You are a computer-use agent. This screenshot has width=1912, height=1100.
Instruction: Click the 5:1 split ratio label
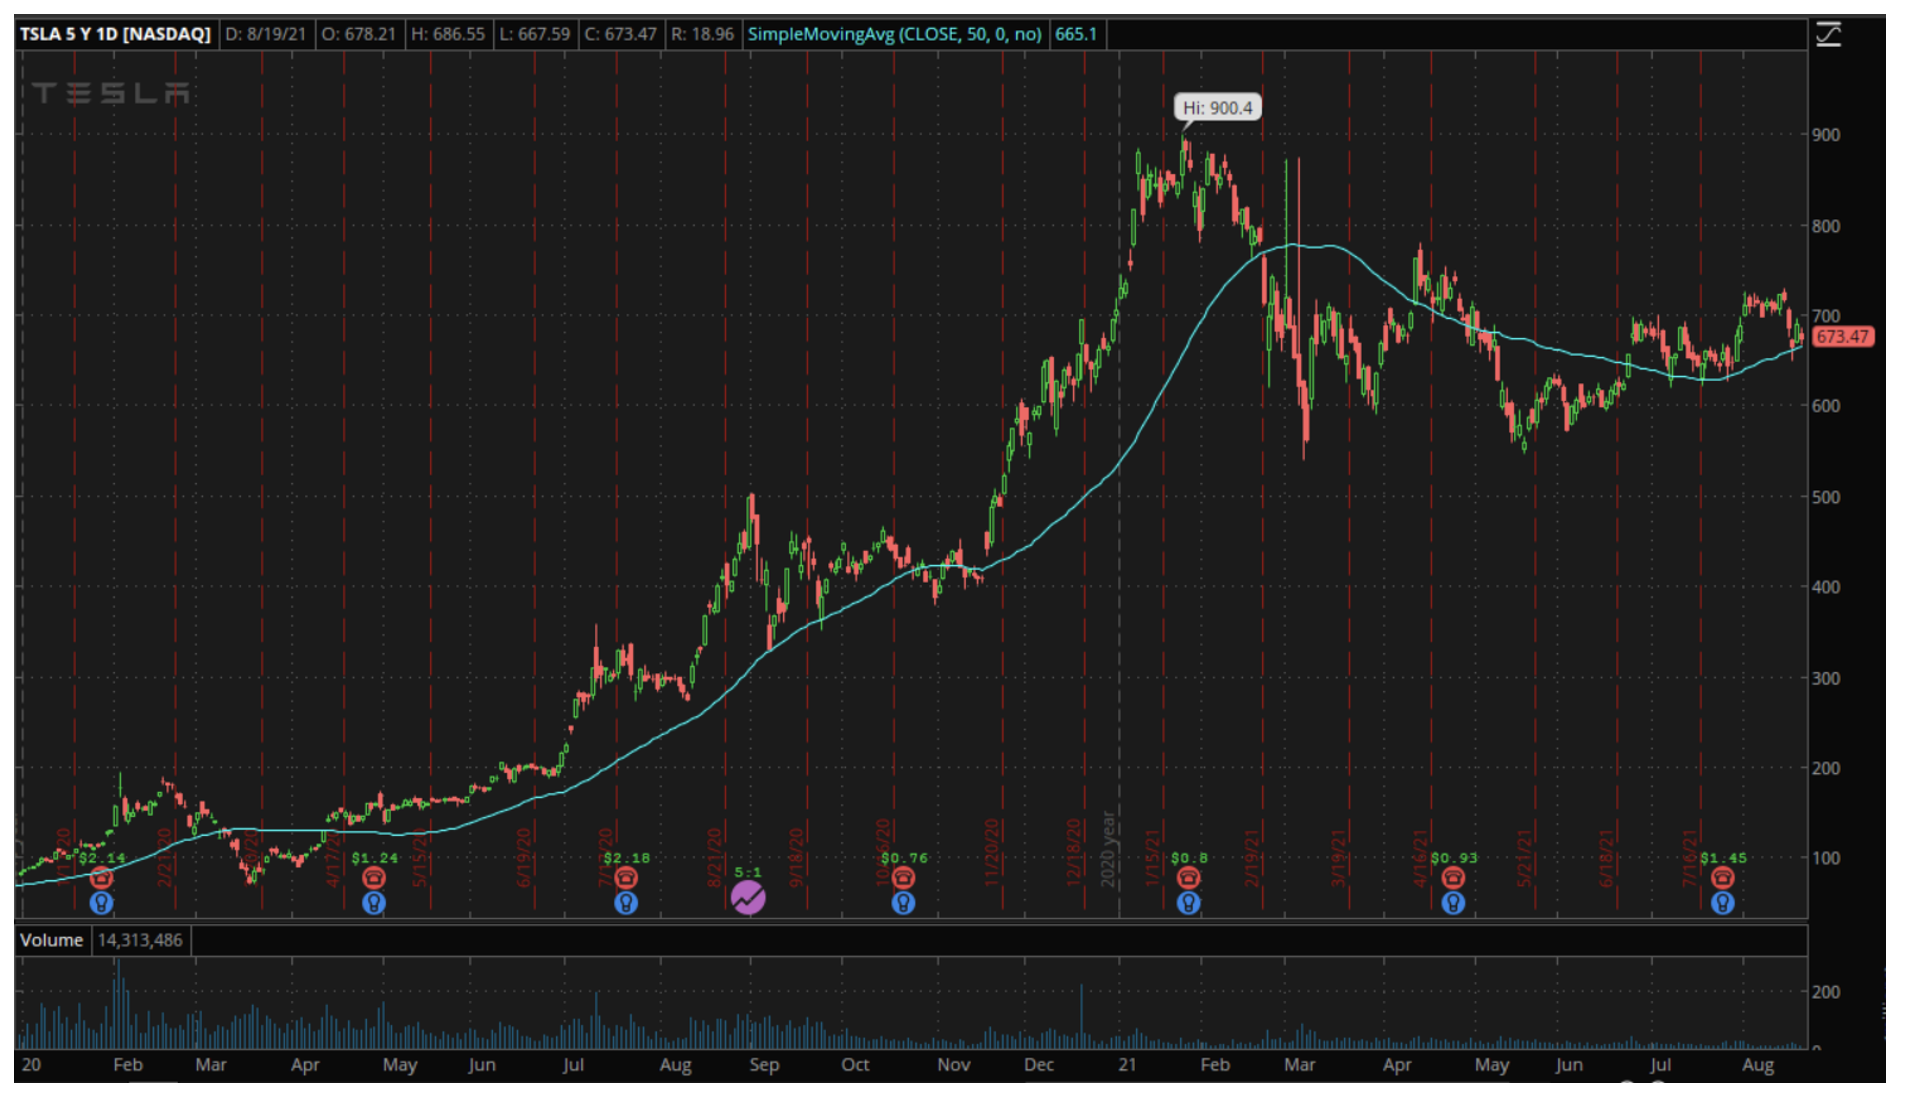[x=748, y=872]
